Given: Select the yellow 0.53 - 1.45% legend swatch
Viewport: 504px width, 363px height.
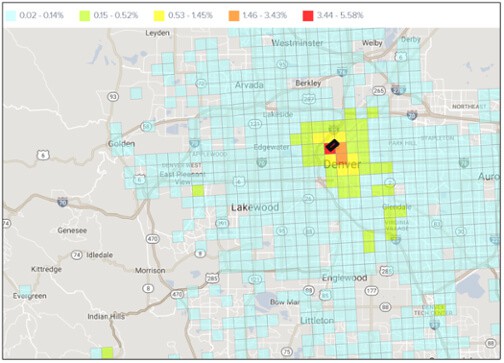Looking at the screenshot, I should pos(159,16).
